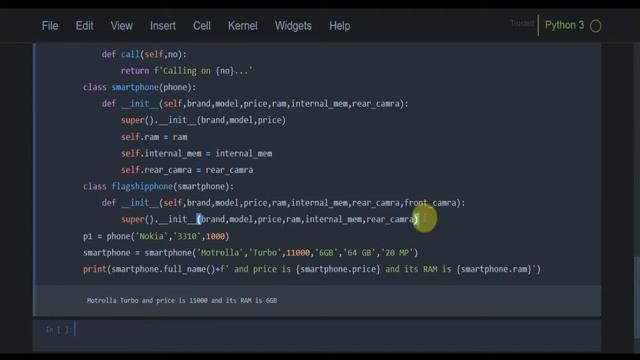Viewport: 640px width, 360px height.
Task: Click the 'class flagshipphone(smartphone):' line
Action: pos(158,187)
